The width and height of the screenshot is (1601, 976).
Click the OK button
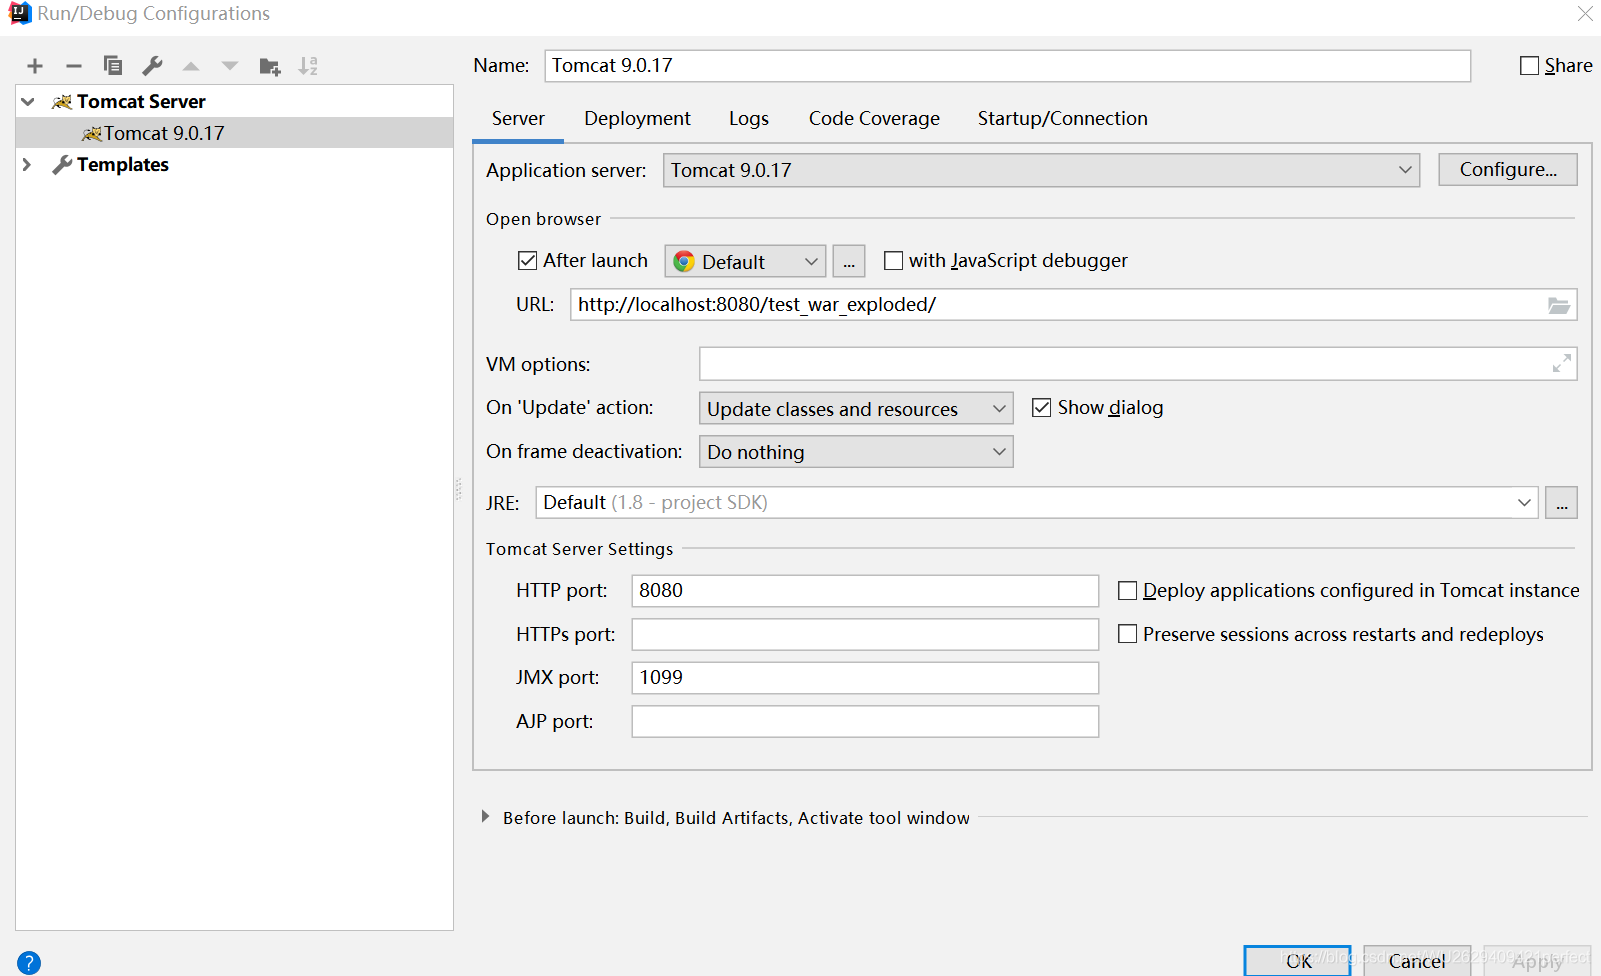1297,961
